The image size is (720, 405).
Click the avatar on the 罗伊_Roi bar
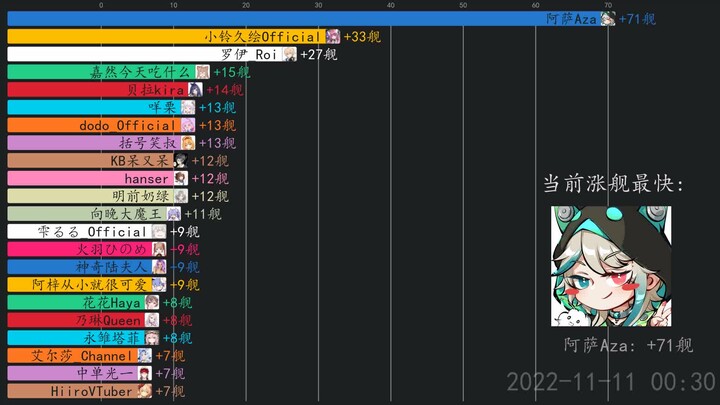289,54
